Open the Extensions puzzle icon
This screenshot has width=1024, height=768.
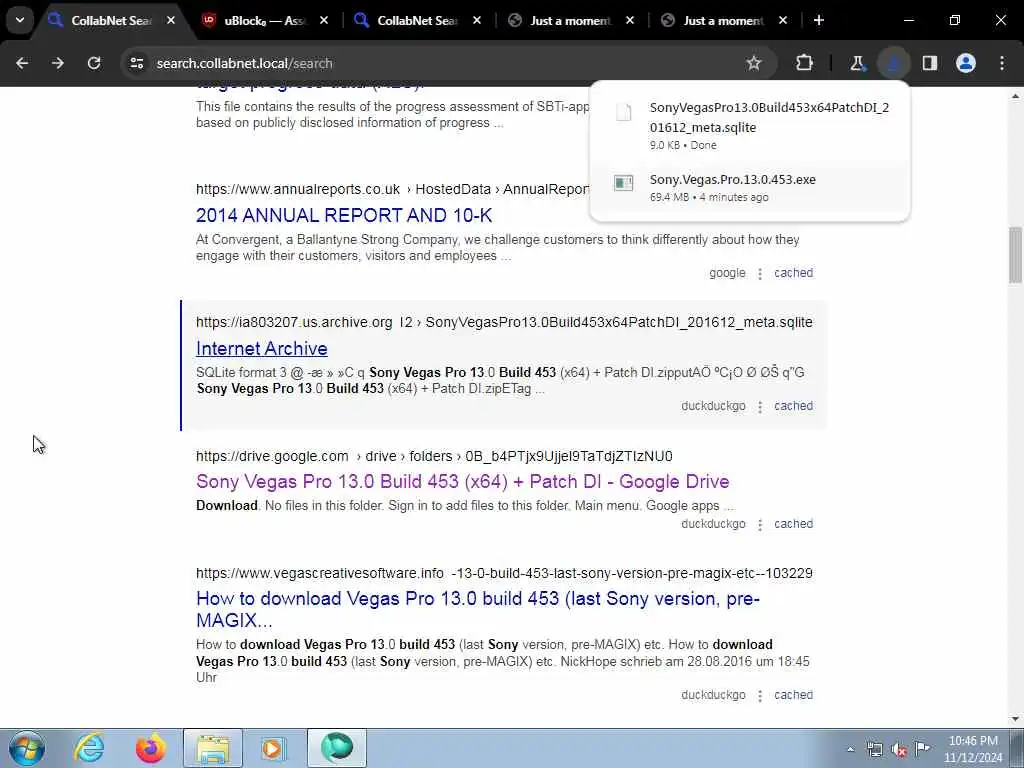805,63
